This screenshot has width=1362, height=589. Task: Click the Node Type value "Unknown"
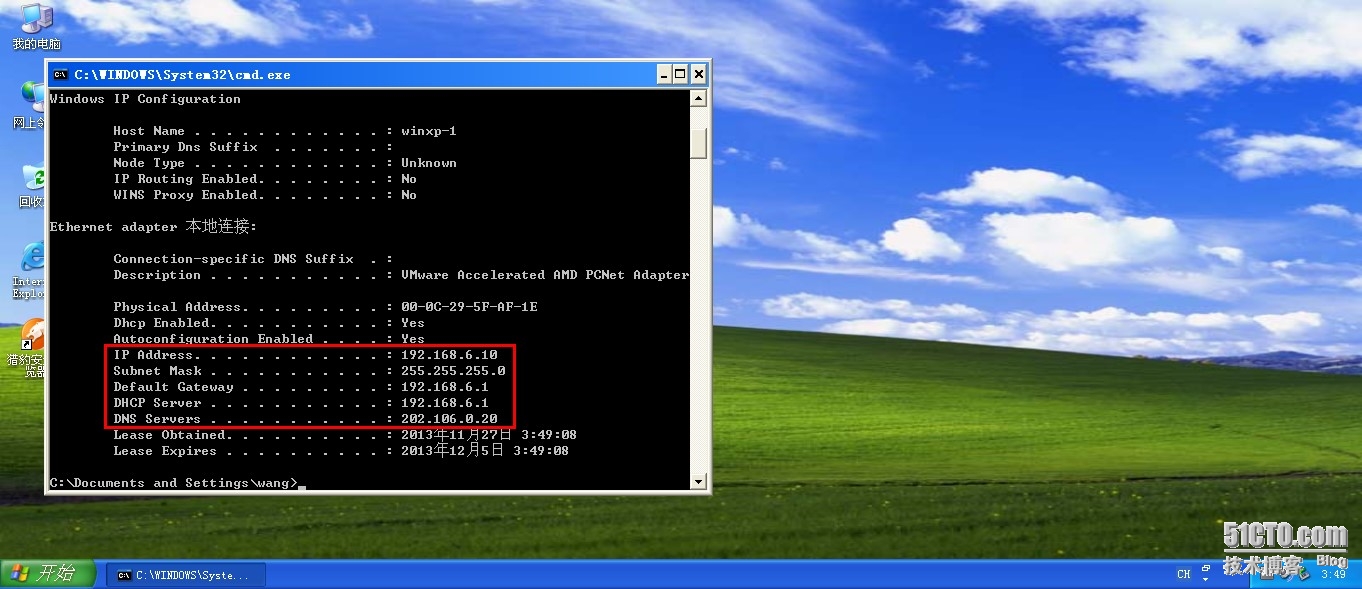pos(429,163)
